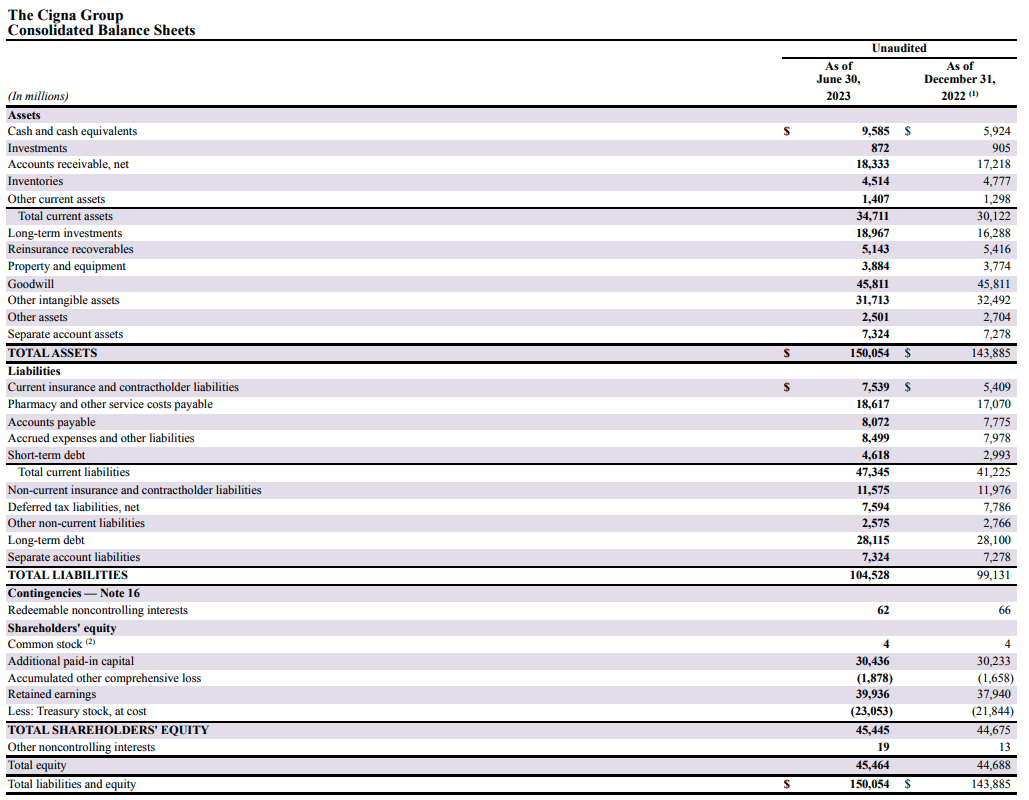Select the '(In millions)' note
The image size is (1029, 800).
click(38, 96)
